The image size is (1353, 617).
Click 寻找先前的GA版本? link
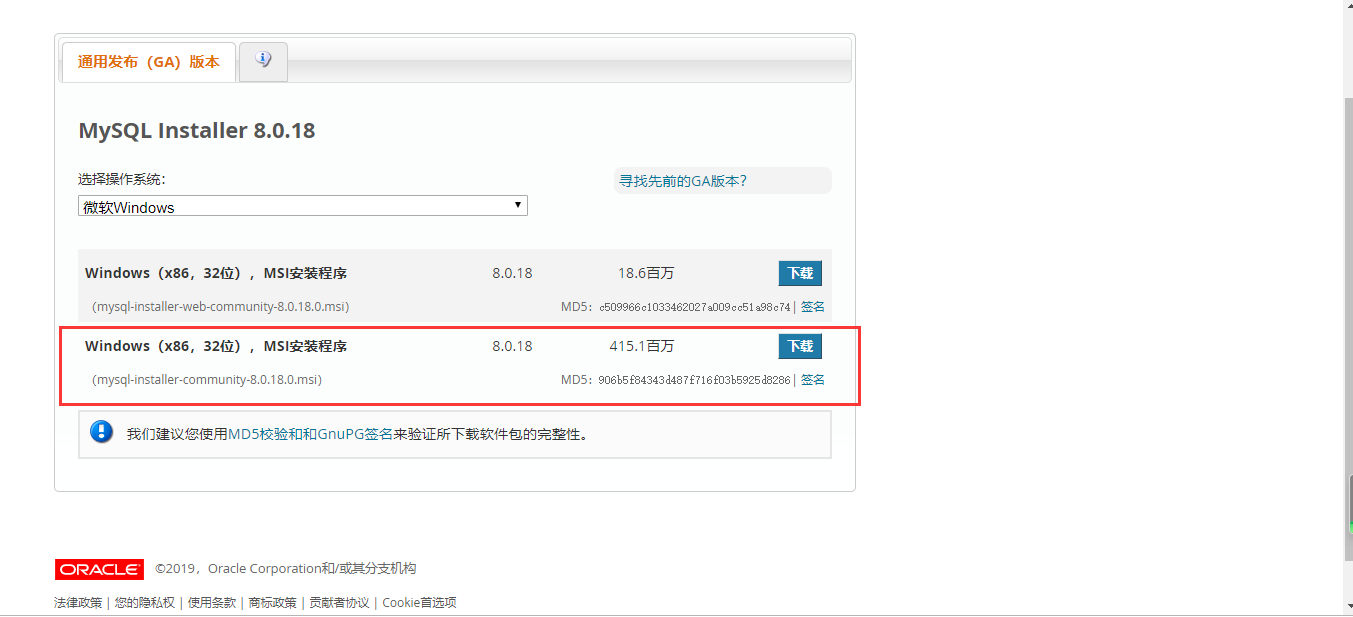coord(683,181)
